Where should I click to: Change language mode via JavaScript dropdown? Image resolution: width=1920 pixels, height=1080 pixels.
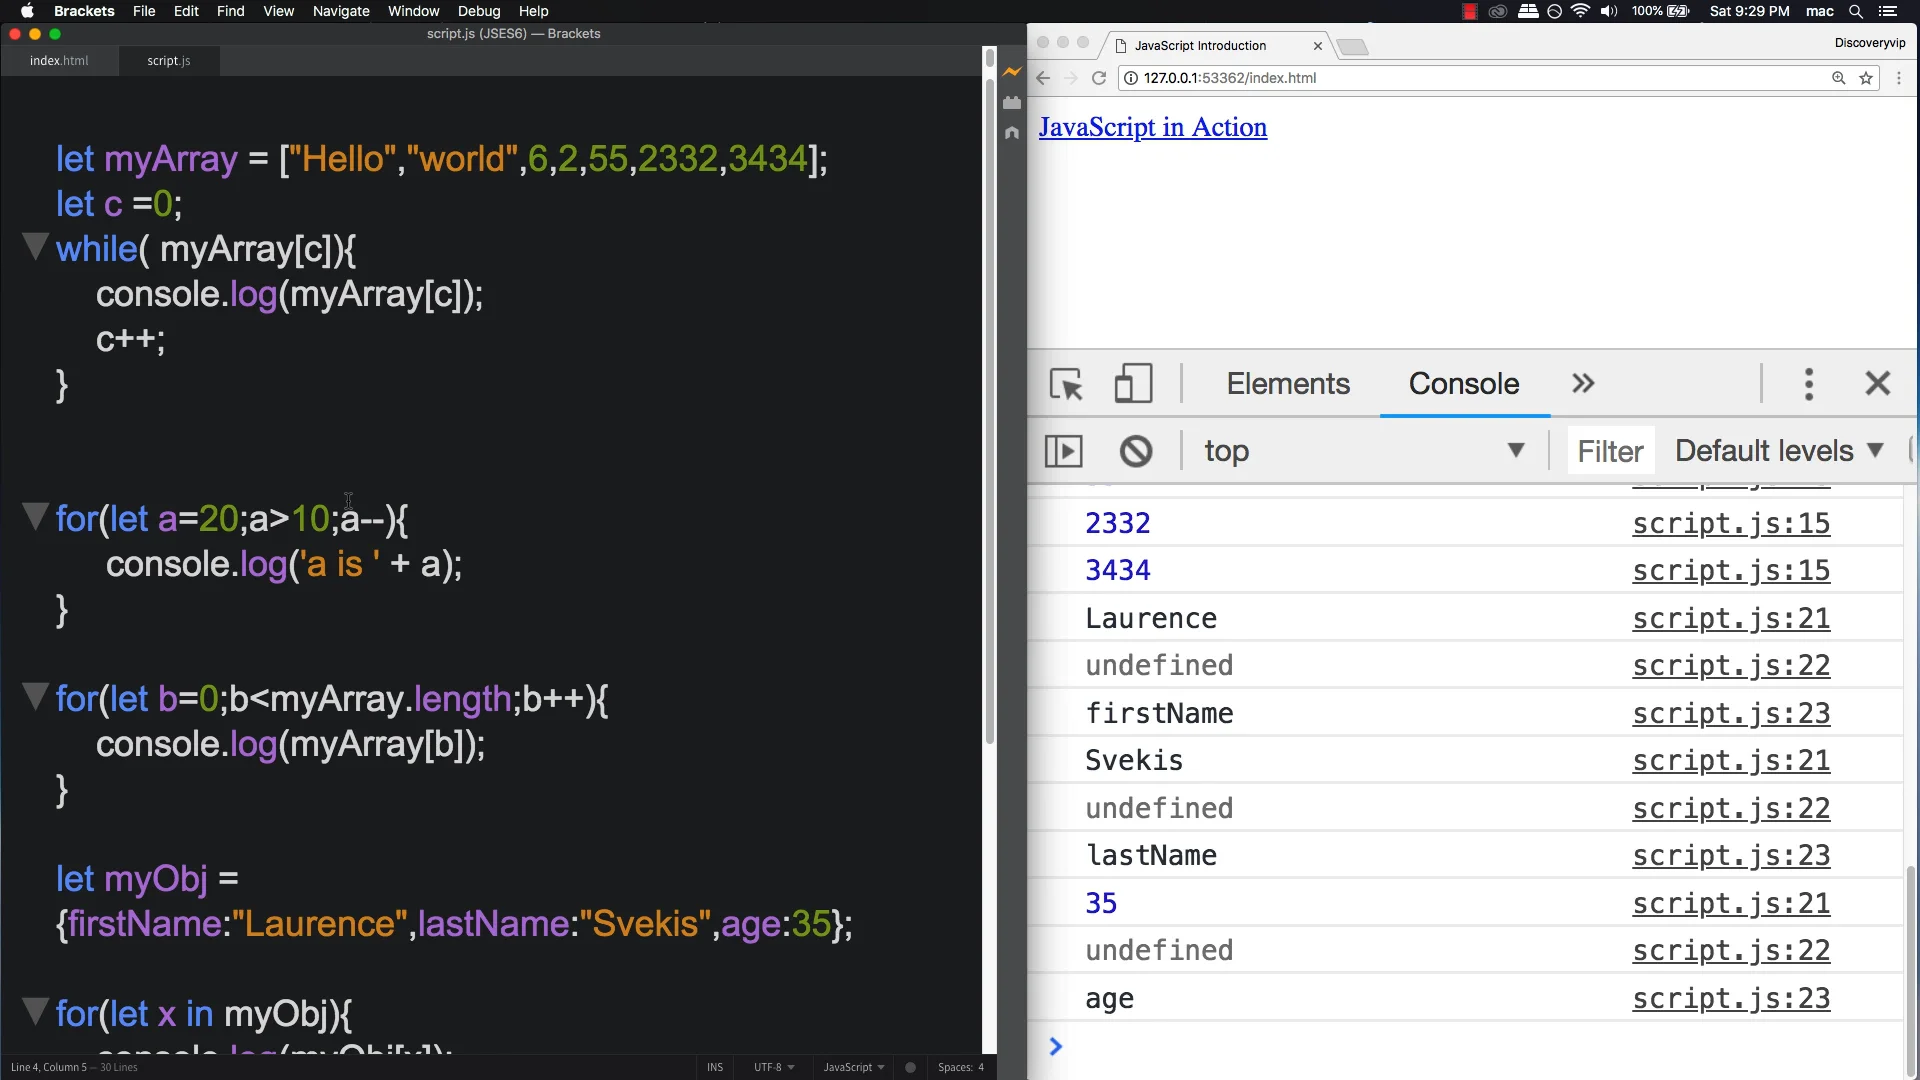[853, 1067]
